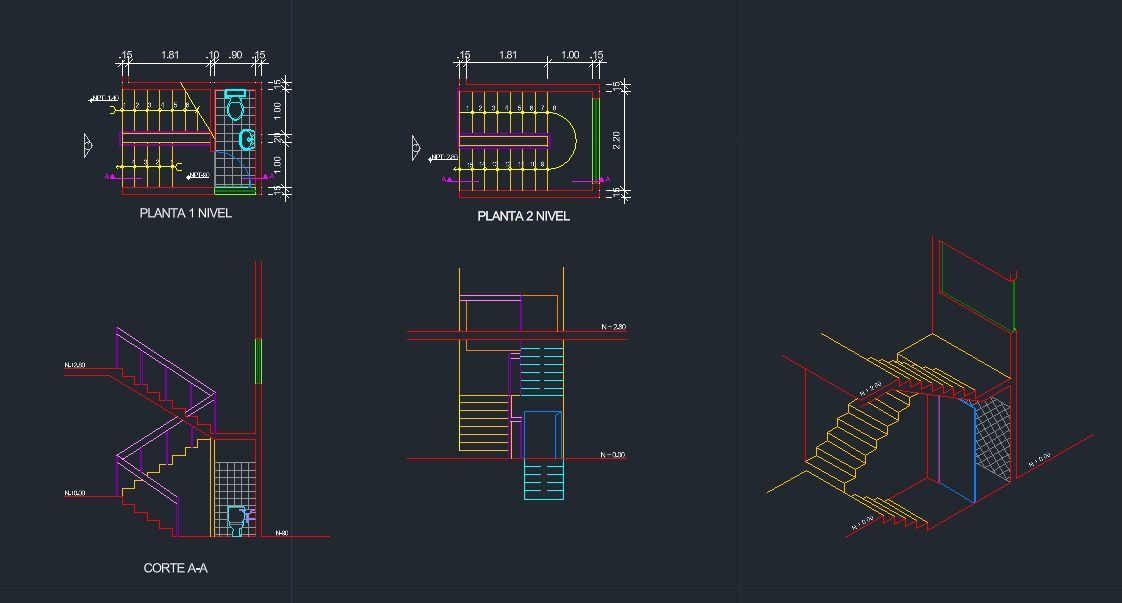Select the N - 2.80 label in front elevation
Screen dimensions: 1122x603
pos(613,327)
